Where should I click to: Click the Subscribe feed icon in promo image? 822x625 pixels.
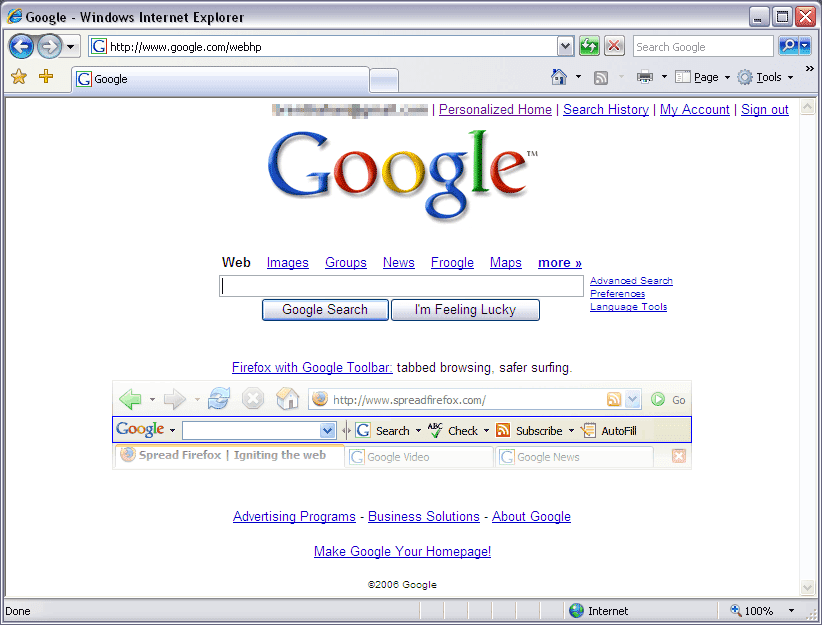503,430
